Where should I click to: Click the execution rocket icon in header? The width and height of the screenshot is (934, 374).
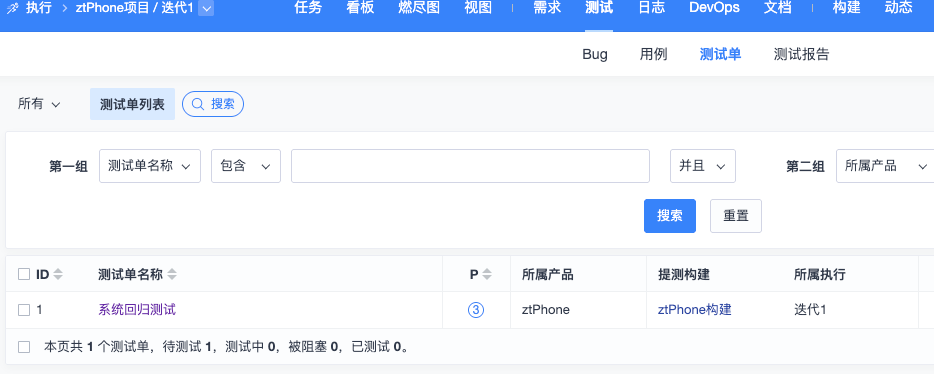[x=10, y=8]
